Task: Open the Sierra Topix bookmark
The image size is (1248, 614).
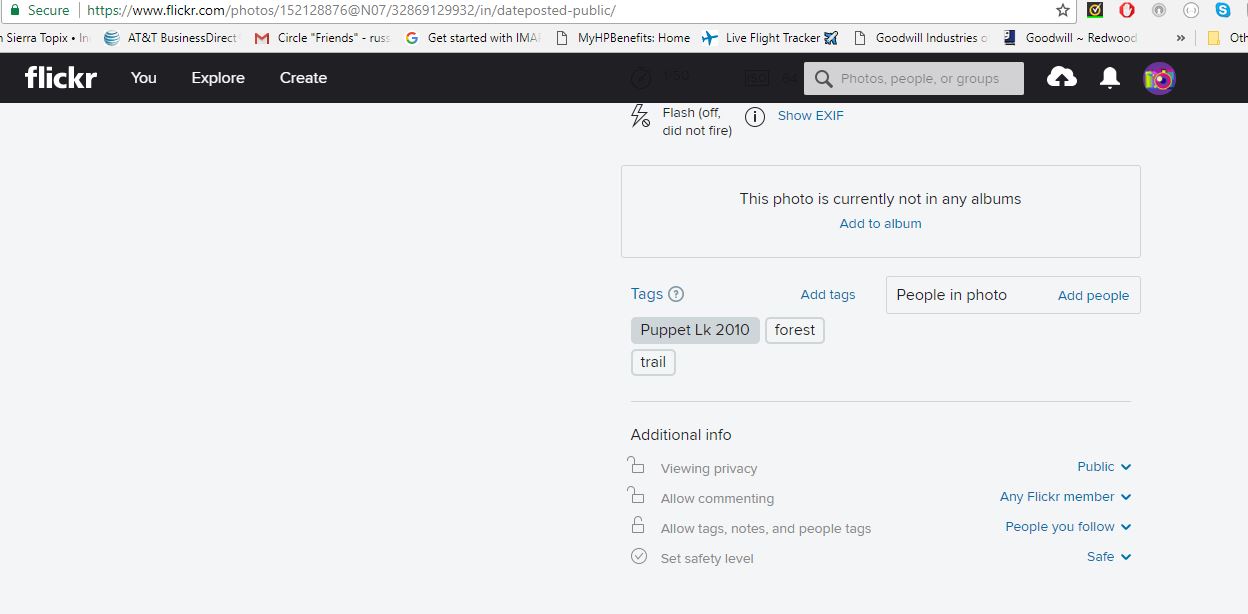Action: pos(44,38)
